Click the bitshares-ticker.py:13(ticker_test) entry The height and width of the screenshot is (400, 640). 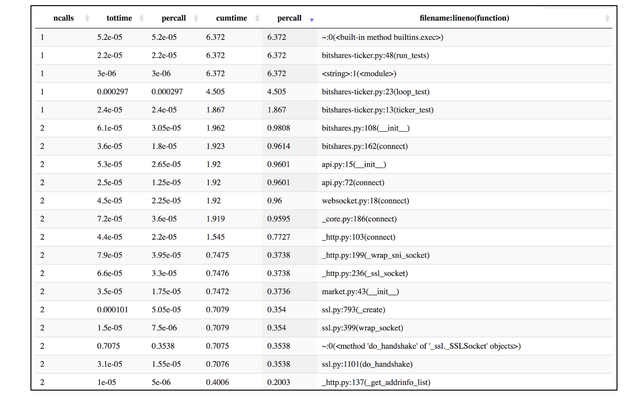point(378,110)
